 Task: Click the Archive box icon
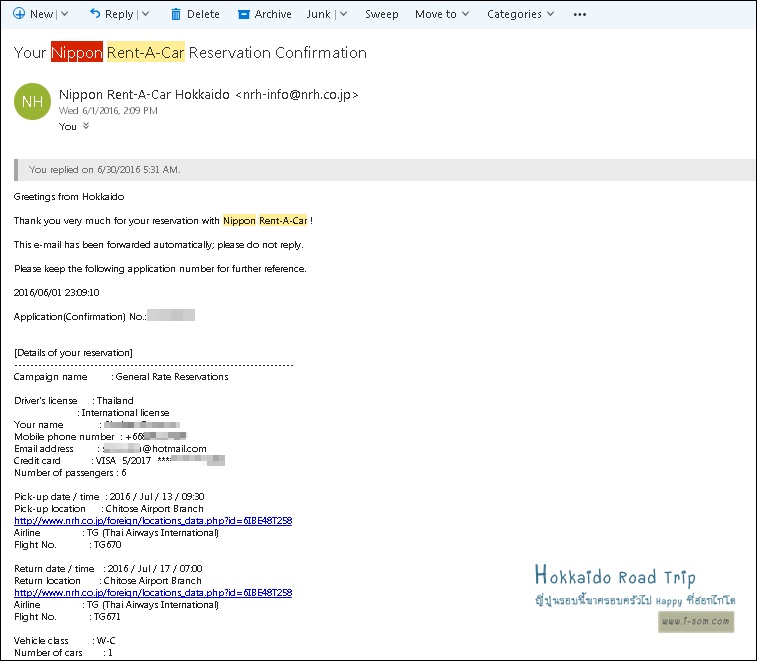pyautogui.click(x=244, y=14)
